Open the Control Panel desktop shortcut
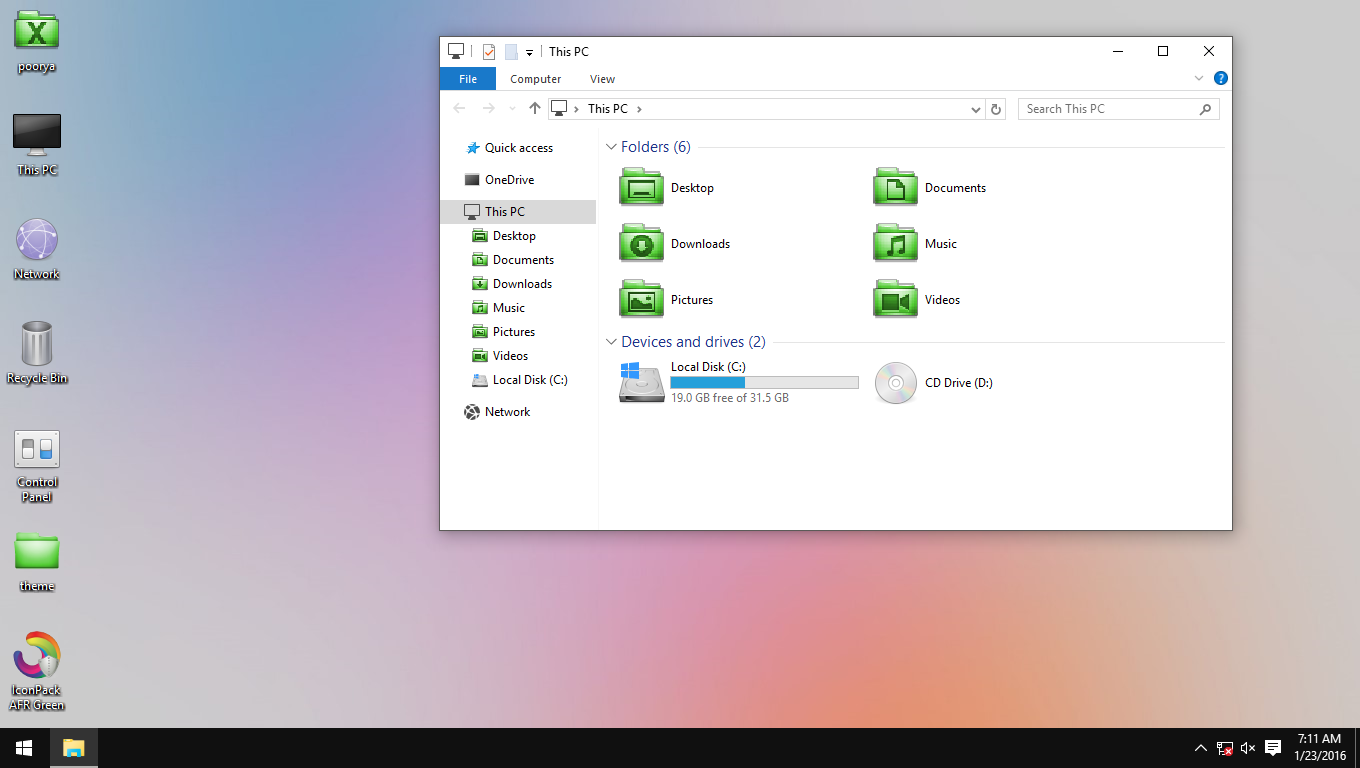Viewport: 1360px width, 768px height. [36, 449]
